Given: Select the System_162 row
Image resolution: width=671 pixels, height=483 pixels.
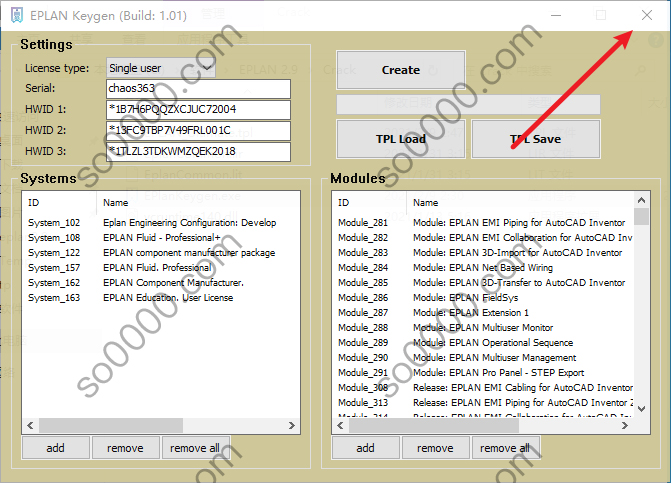Looking at the screenshot, I should click(161, 282).
